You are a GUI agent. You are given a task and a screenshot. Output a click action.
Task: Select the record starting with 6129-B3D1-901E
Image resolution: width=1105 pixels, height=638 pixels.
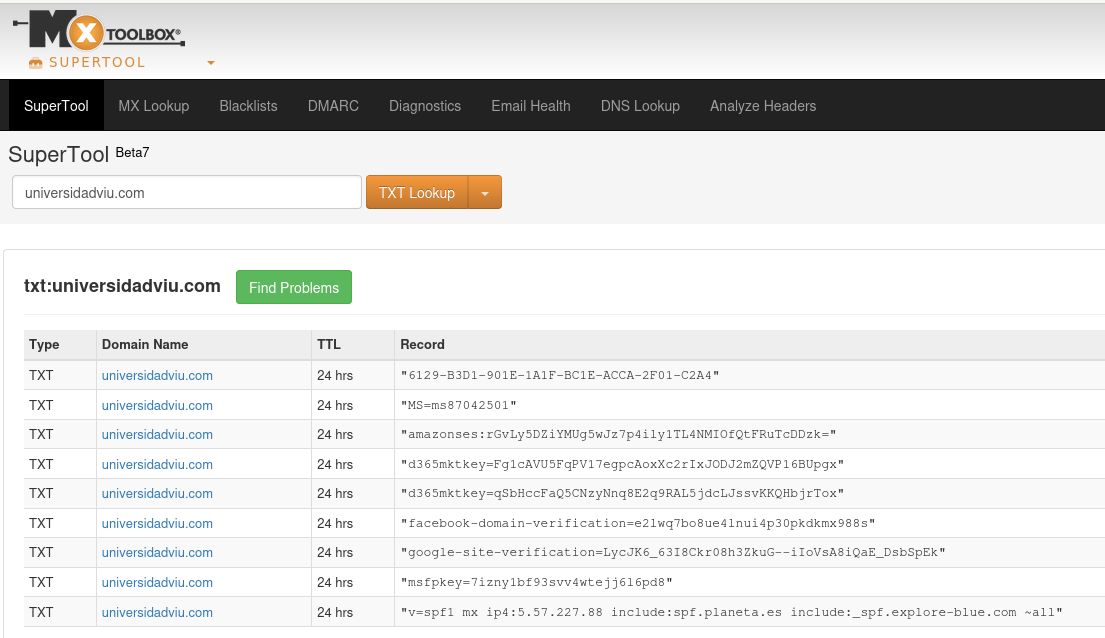pyautogui.click(x=560, y=375)
